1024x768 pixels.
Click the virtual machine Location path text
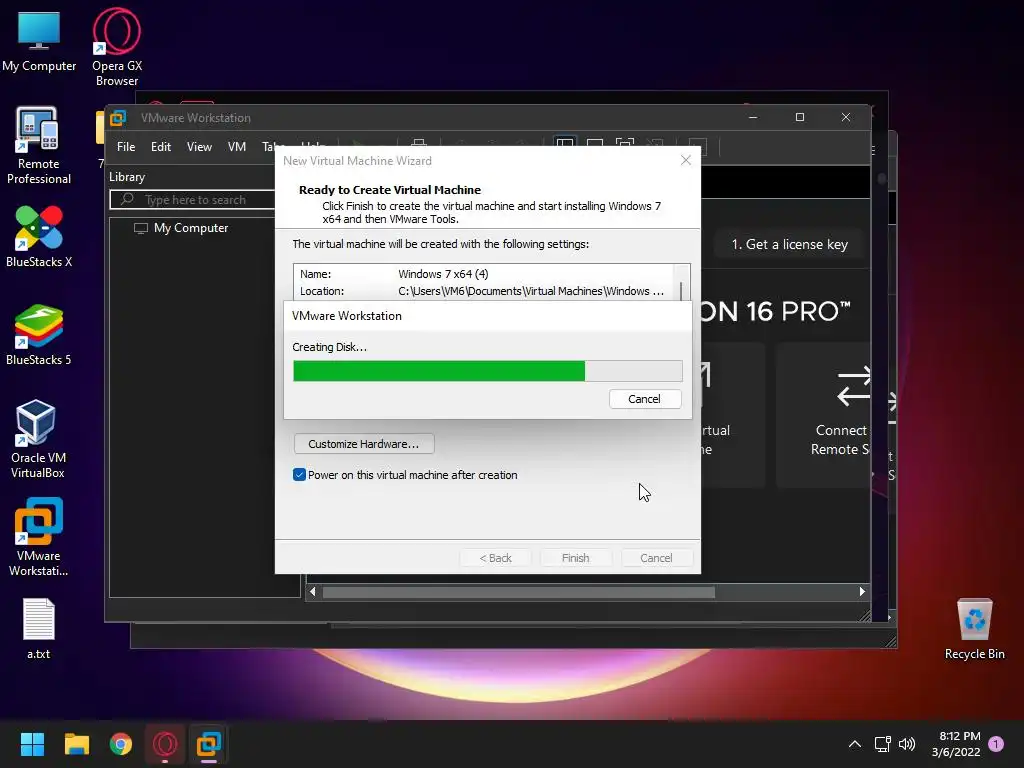tap(531, 291)
